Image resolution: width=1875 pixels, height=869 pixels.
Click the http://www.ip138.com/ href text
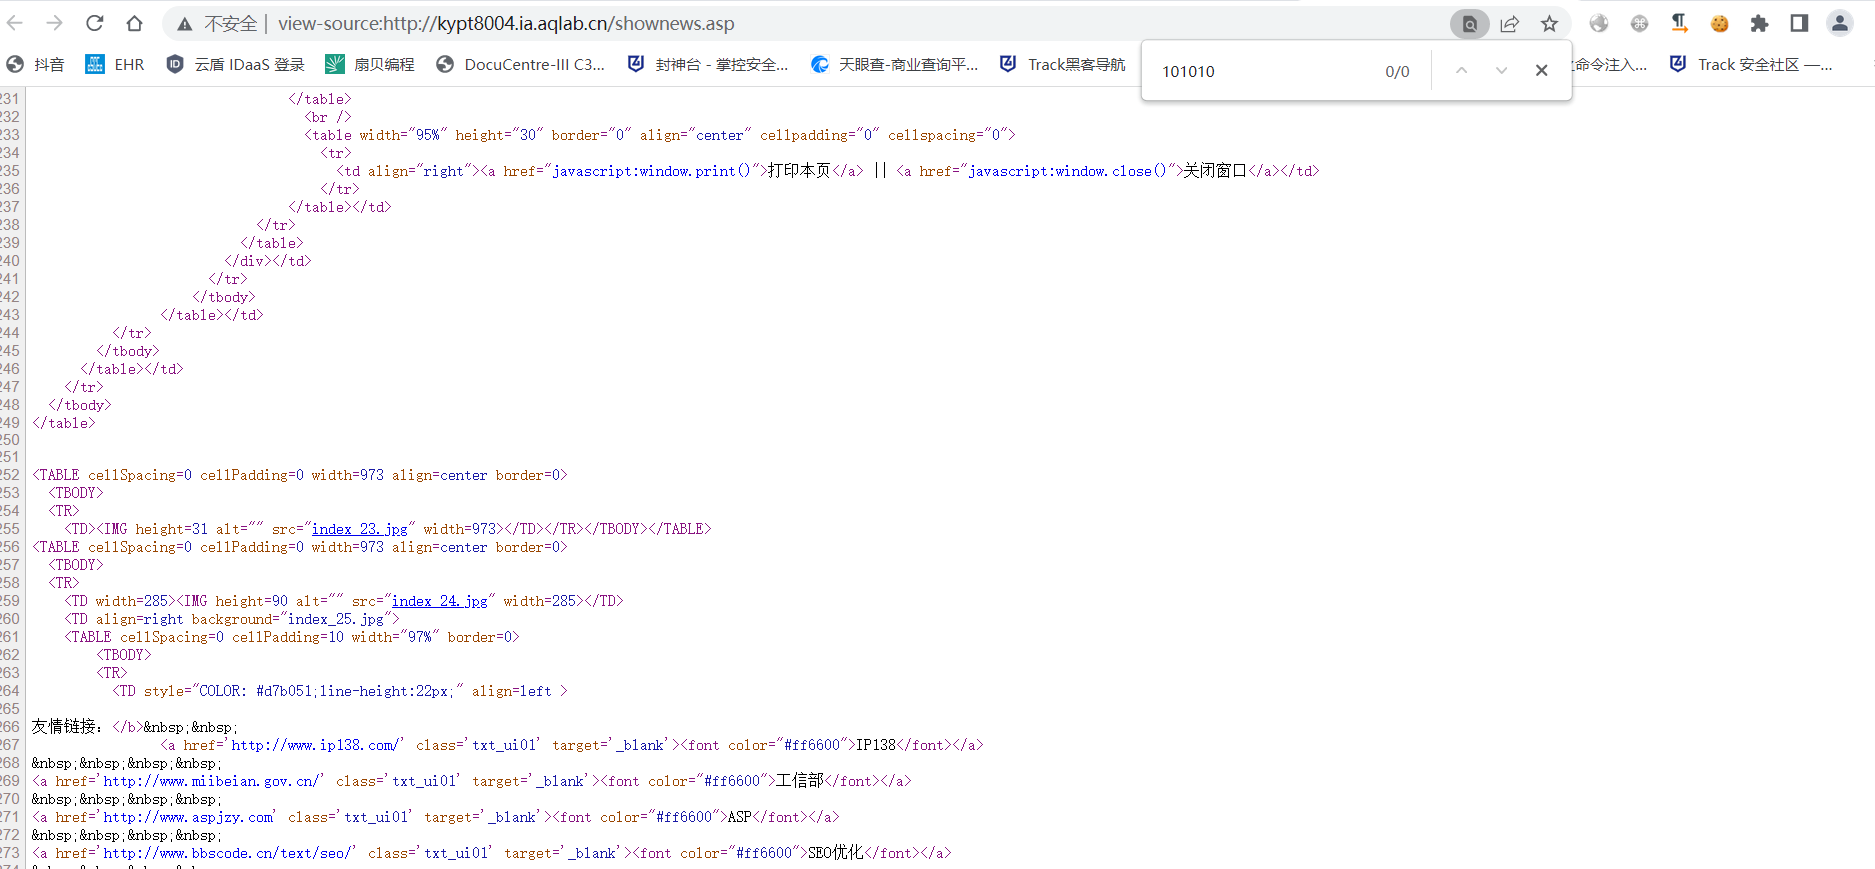(x=316, y=745)
